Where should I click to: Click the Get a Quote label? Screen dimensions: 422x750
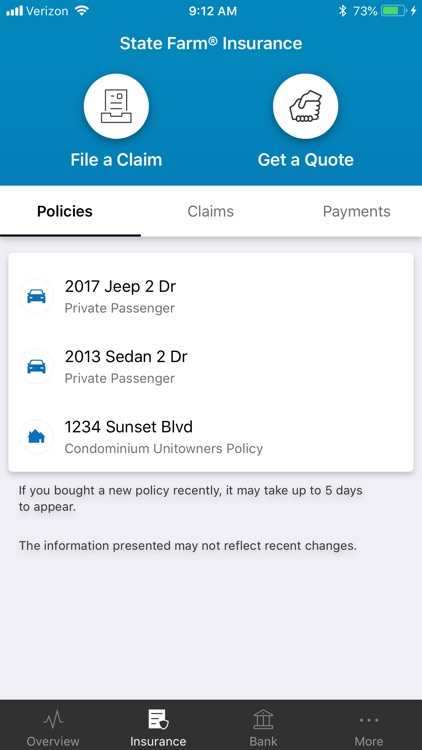coord(306,160)
